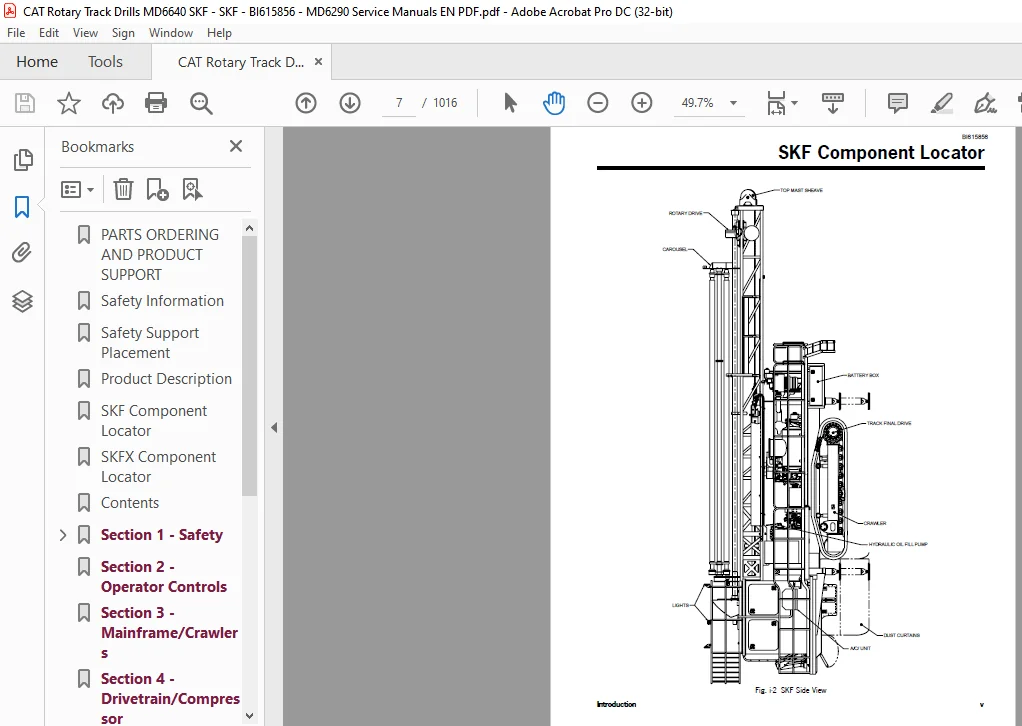The height and width of the screenshot is (726, 1022).
Task: Switch to the Tools tab
Action: coord(105,62)
